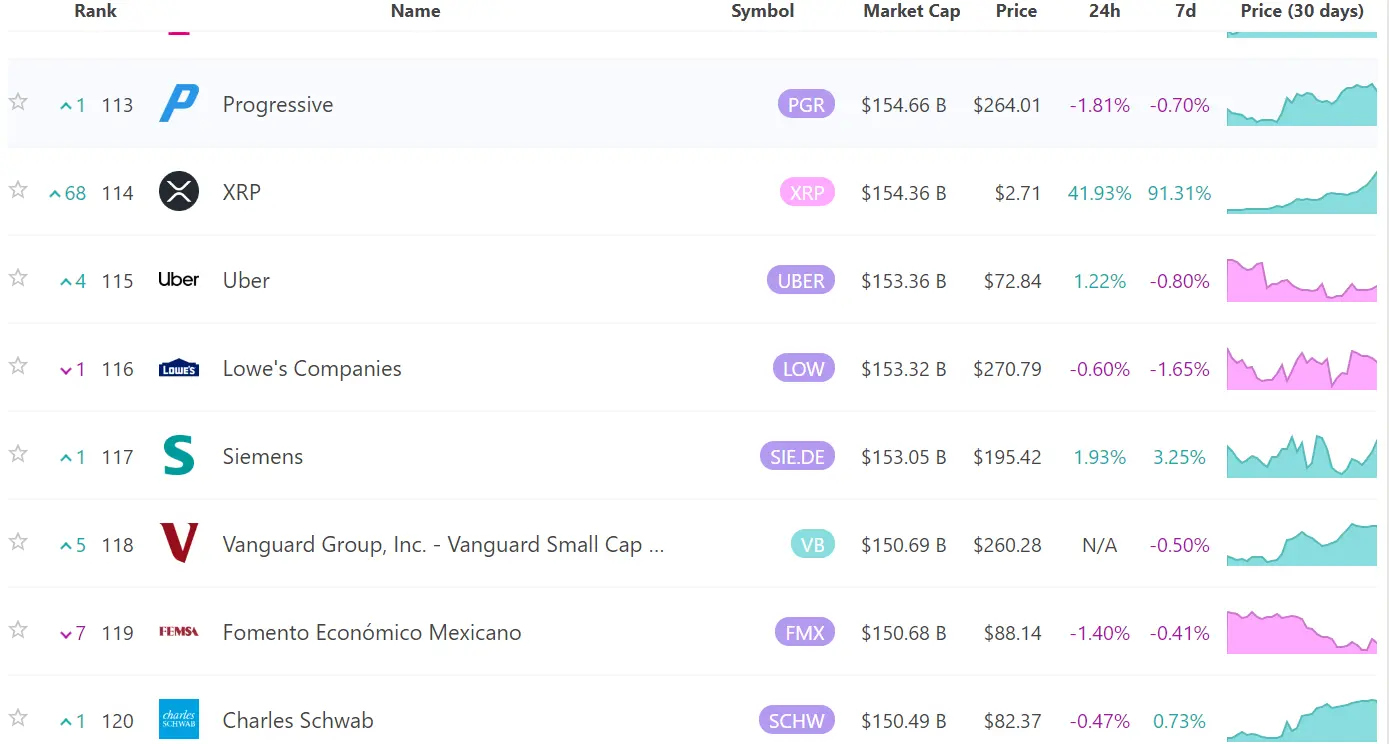
Task: Click the XRP logo
Action: 178,192
